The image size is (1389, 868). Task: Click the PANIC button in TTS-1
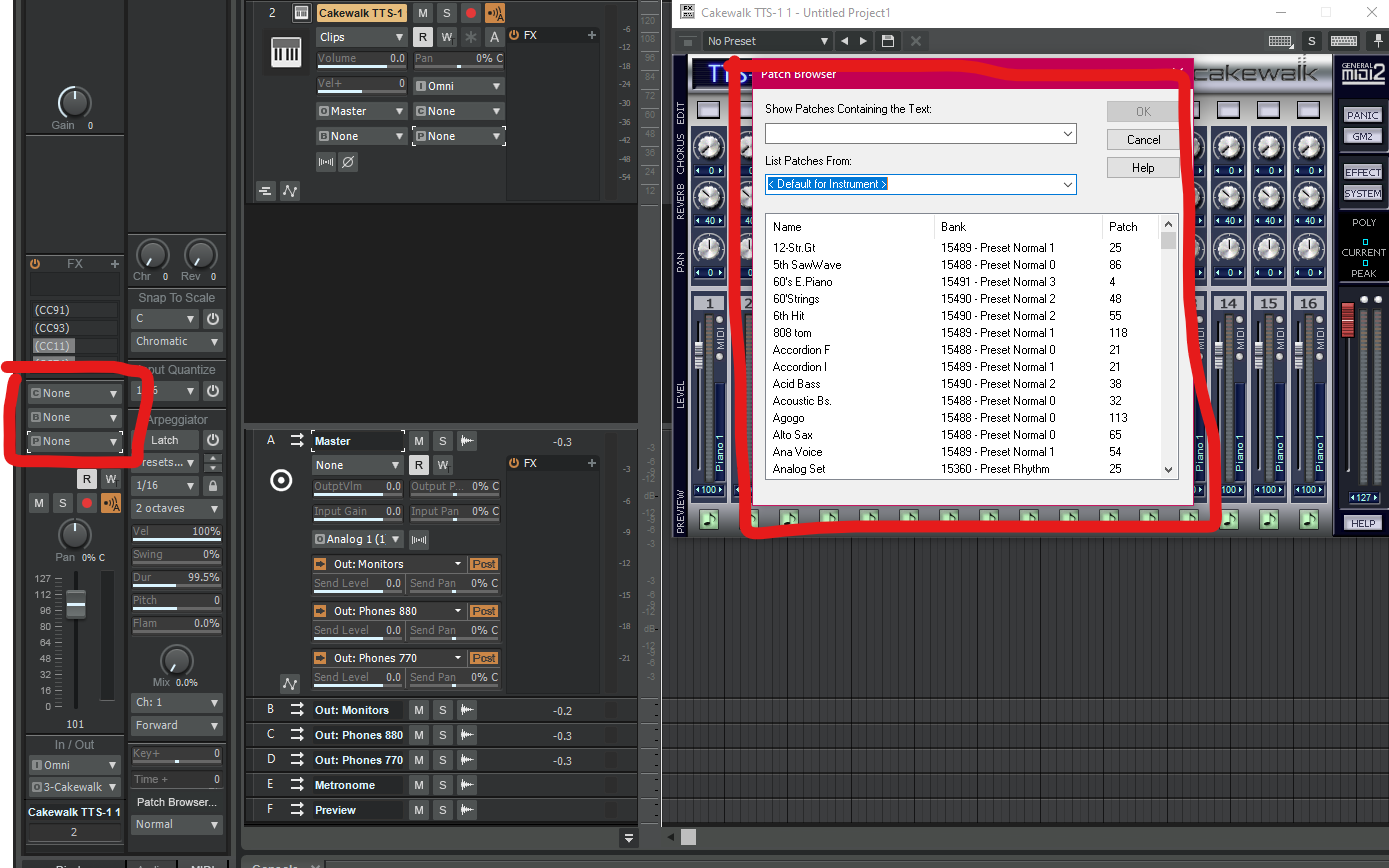tap(1362, 115)
